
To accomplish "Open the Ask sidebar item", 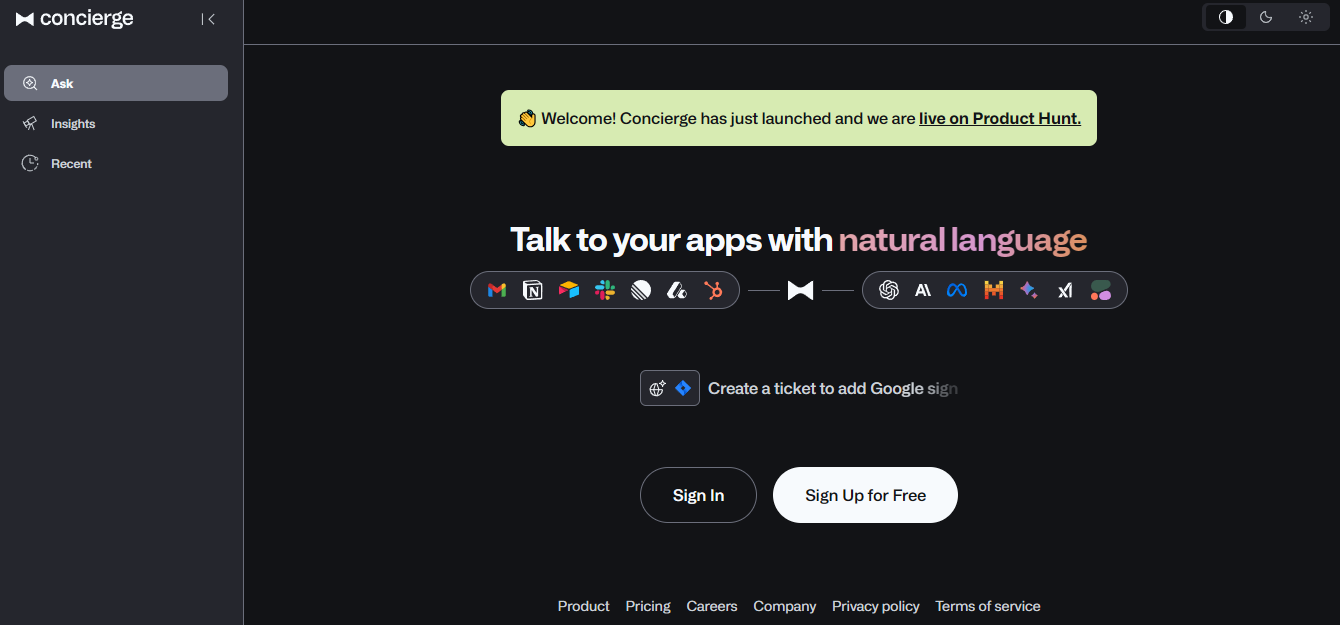I will click(x=116, y=83).
